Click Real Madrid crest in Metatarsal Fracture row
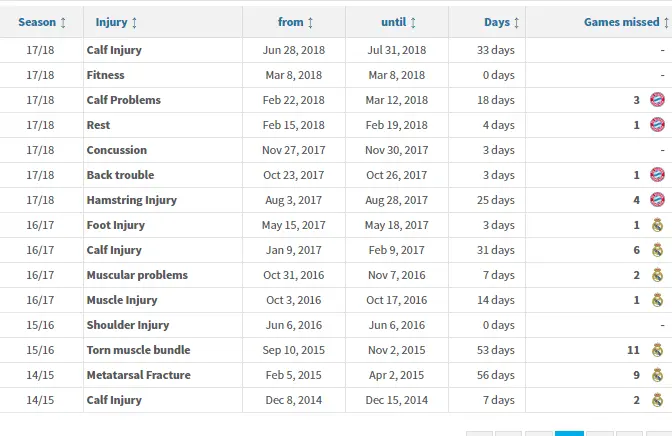 657,375
